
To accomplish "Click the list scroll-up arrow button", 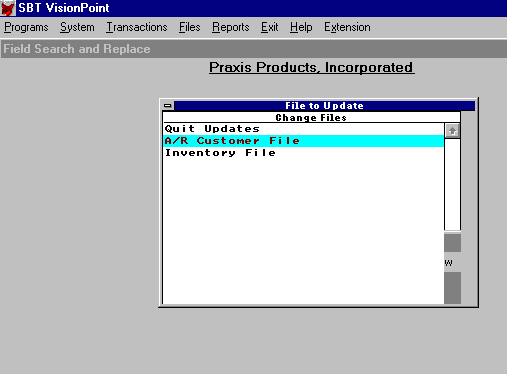I will [452, 131].
